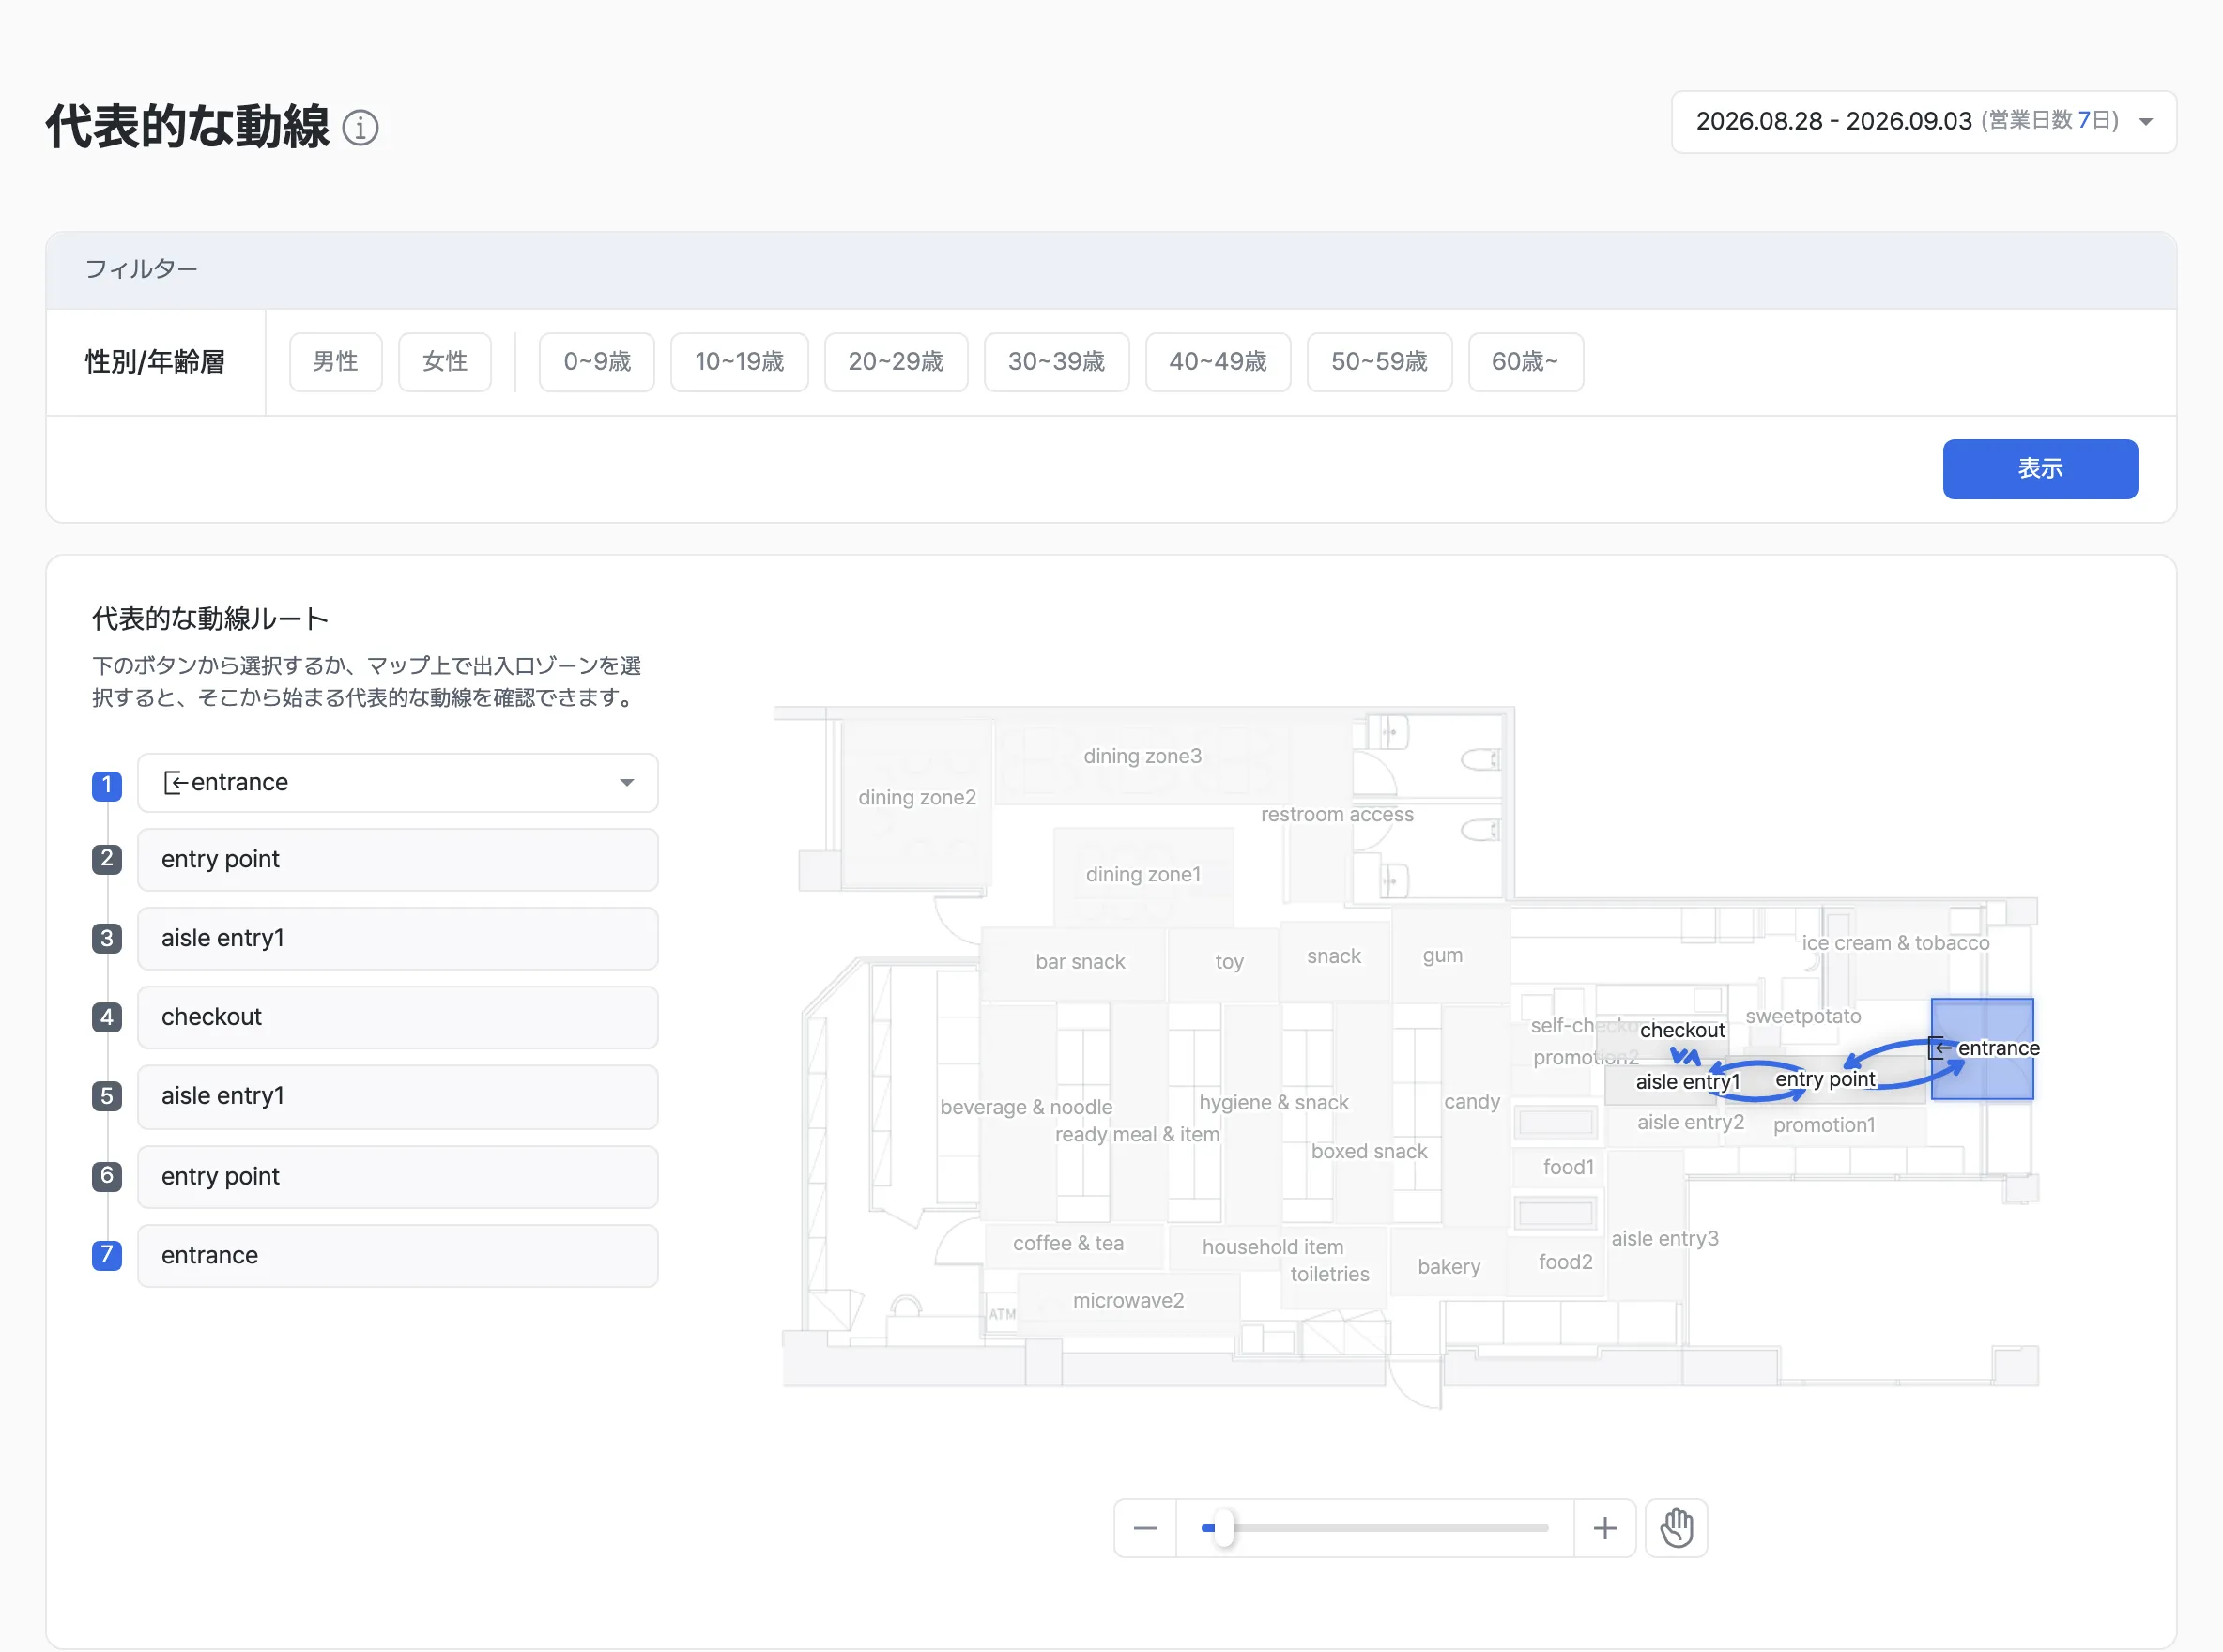Image resolution: width=2223 pixels, height=1652 pixels.
Task: Click the restroom access zone label
Action: coord(1336,814)
